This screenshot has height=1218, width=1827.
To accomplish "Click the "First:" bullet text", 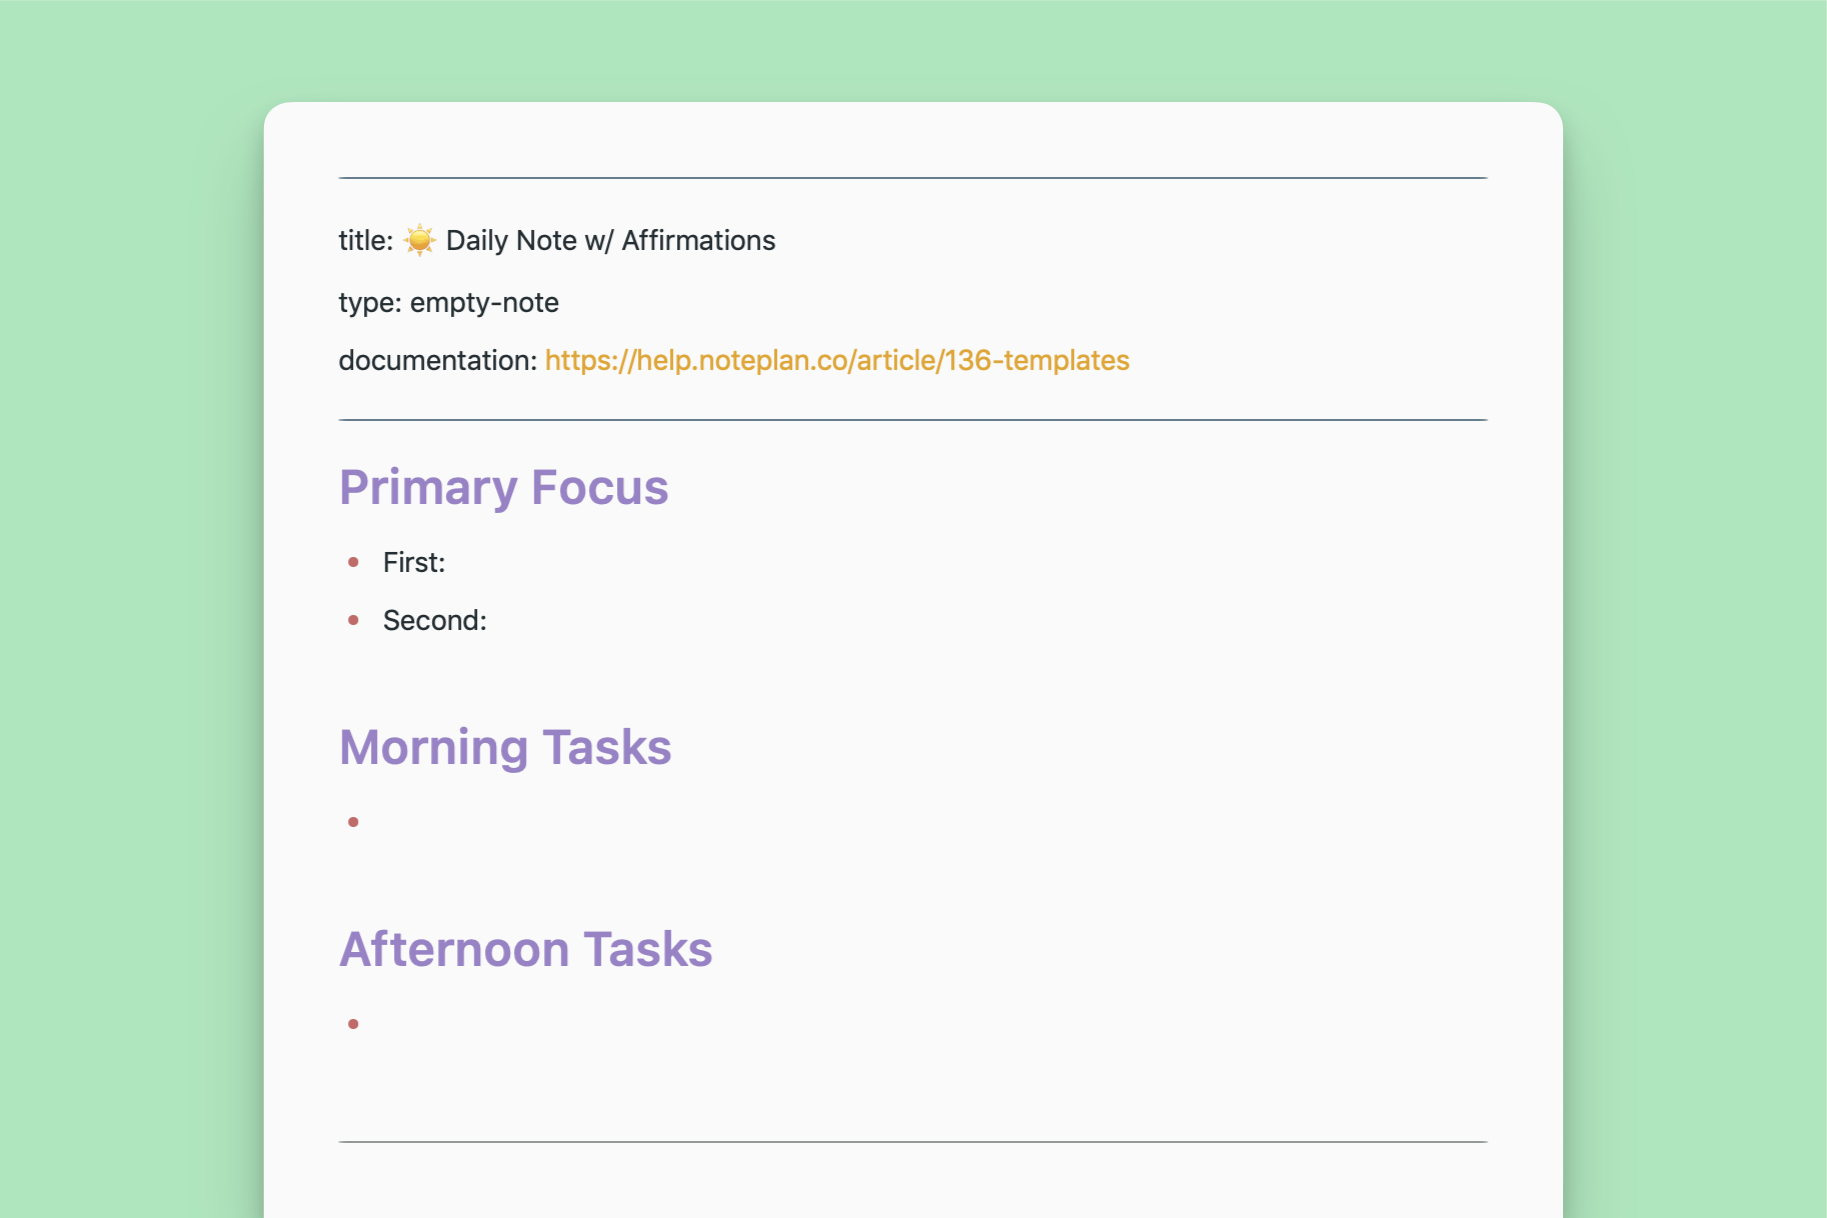I will [414, 563].
